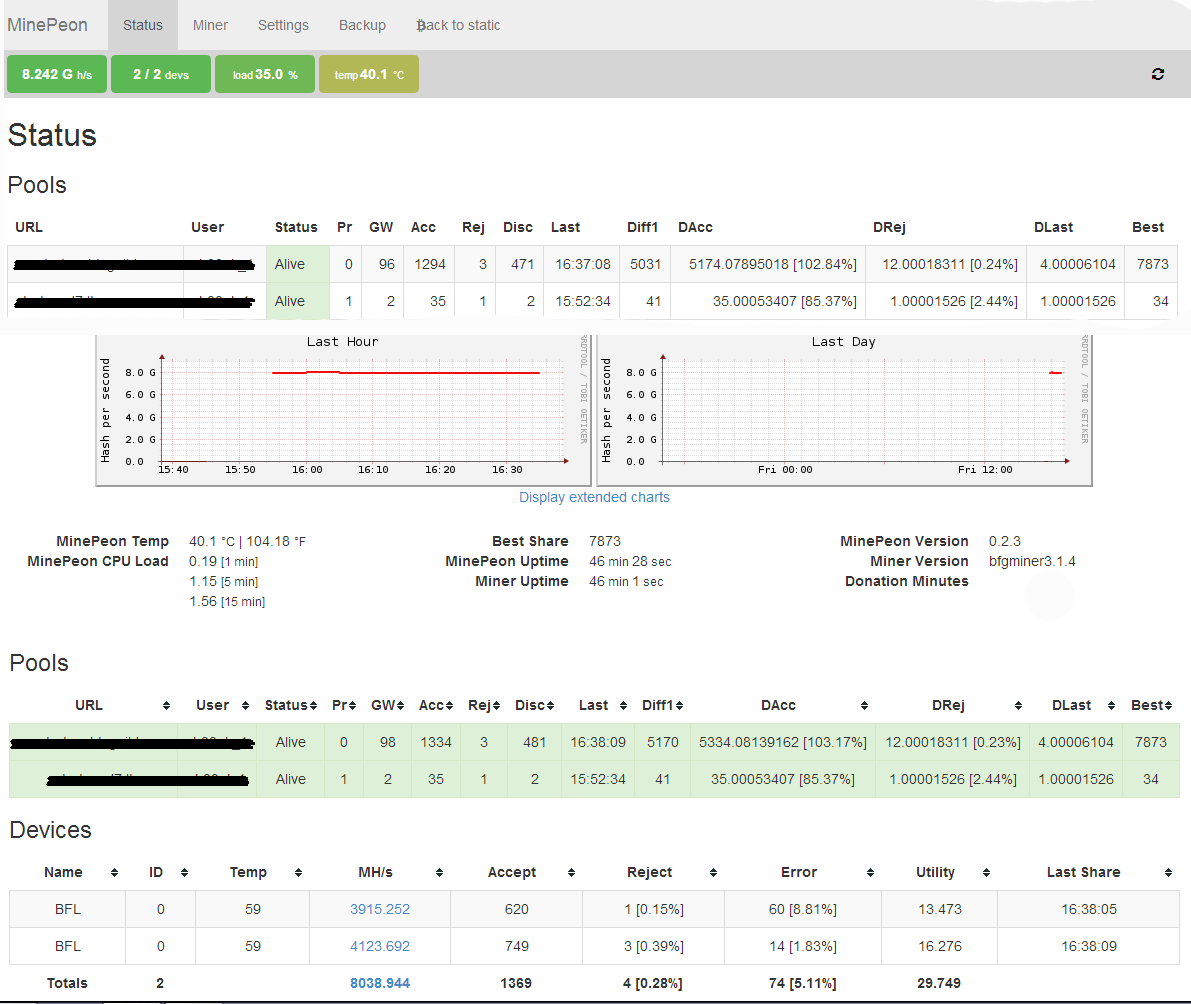Sort lower Pools table by Acc
The image size is (1191, 1004).
pos(436,706)
